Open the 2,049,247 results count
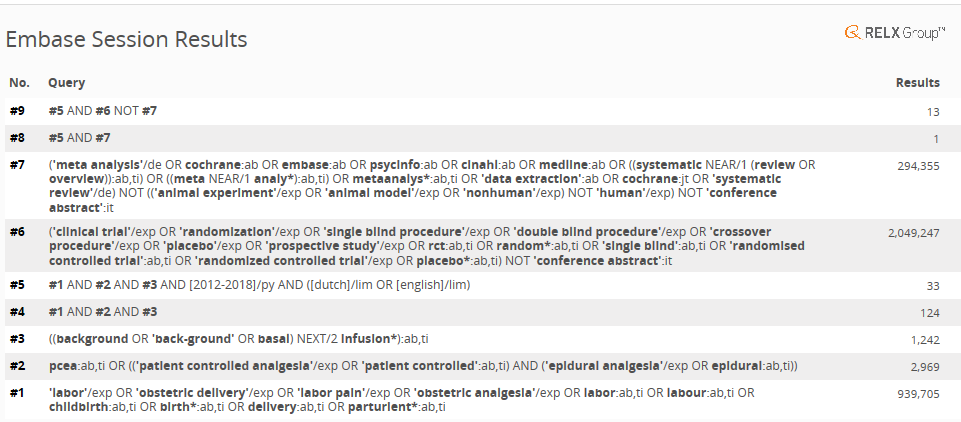961x422 pixels. point(913,233)
